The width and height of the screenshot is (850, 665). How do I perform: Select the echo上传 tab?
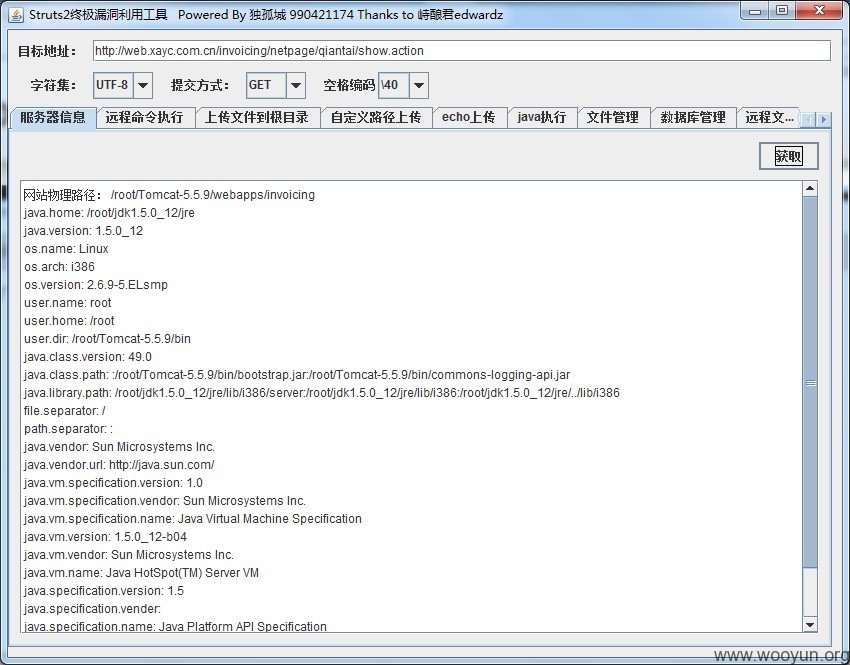pos(469,118)
